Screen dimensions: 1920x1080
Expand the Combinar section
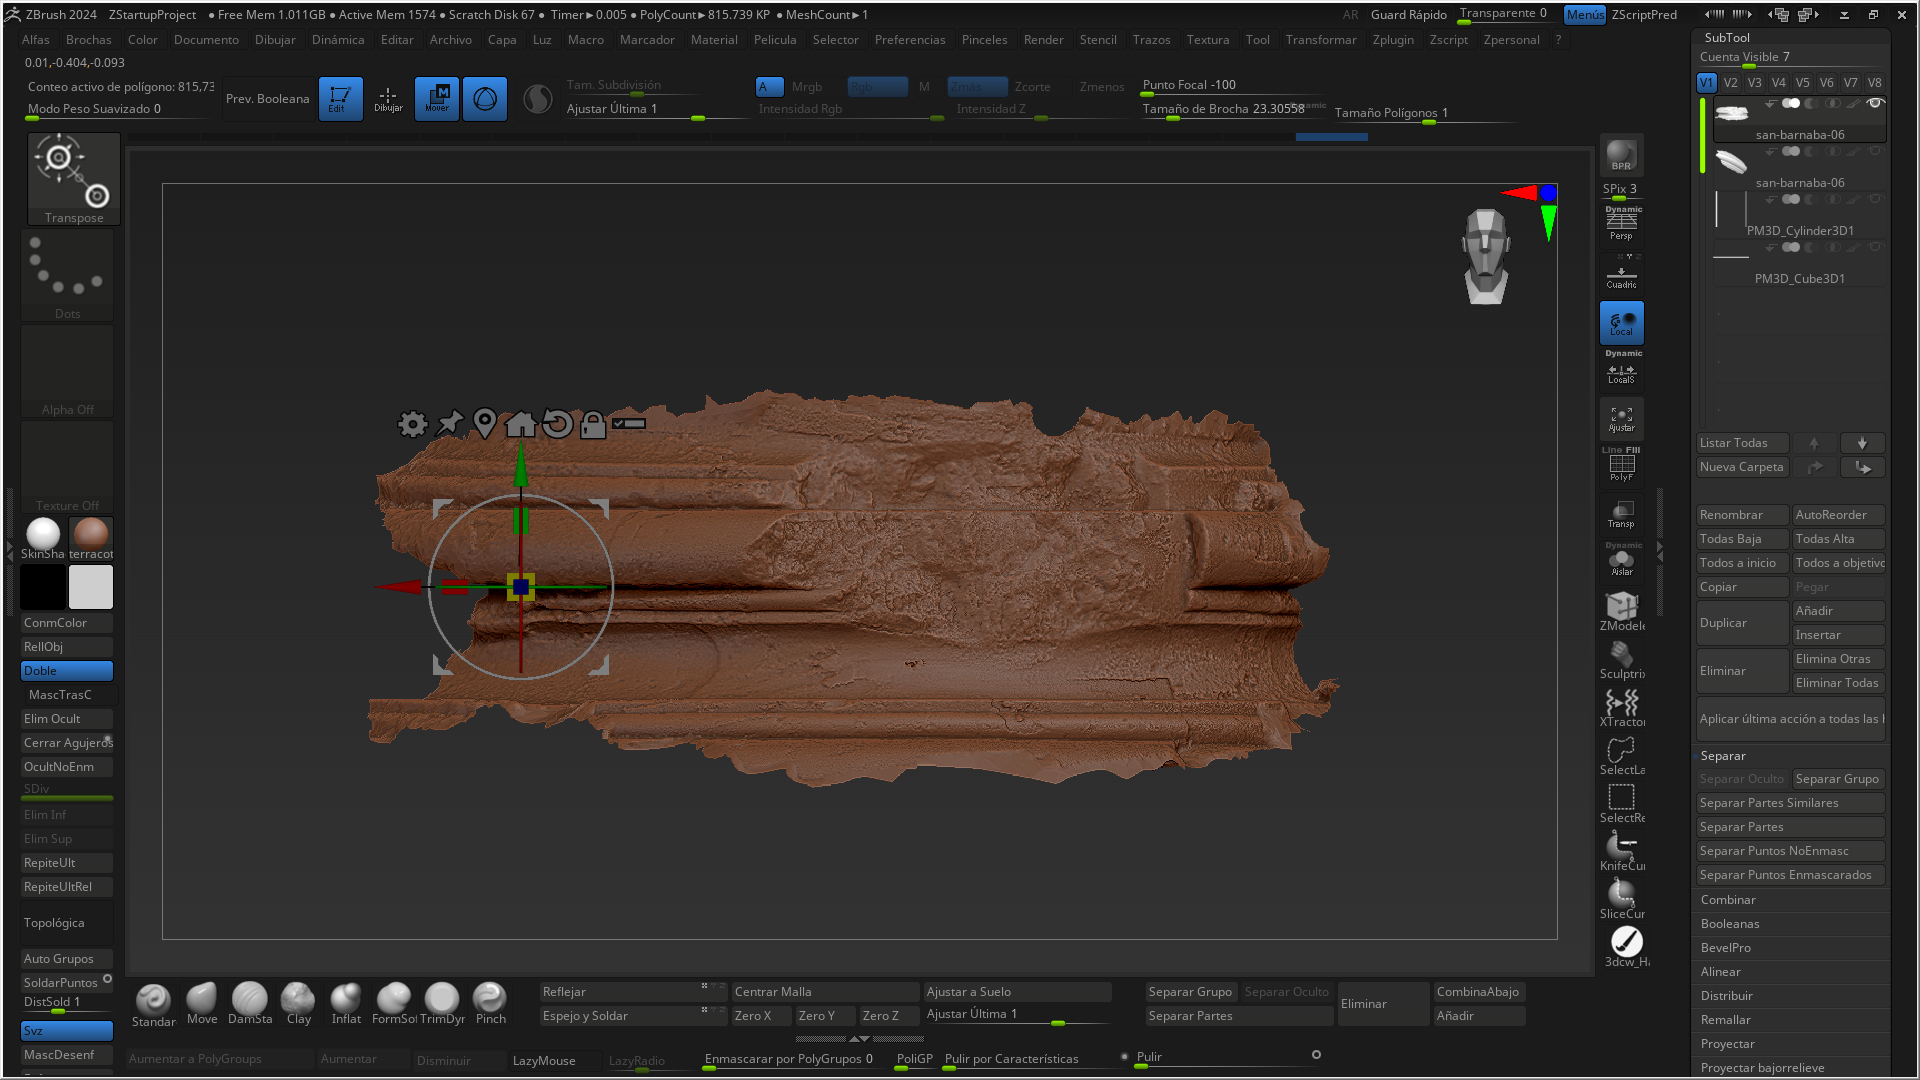[x=1728, y=900]
